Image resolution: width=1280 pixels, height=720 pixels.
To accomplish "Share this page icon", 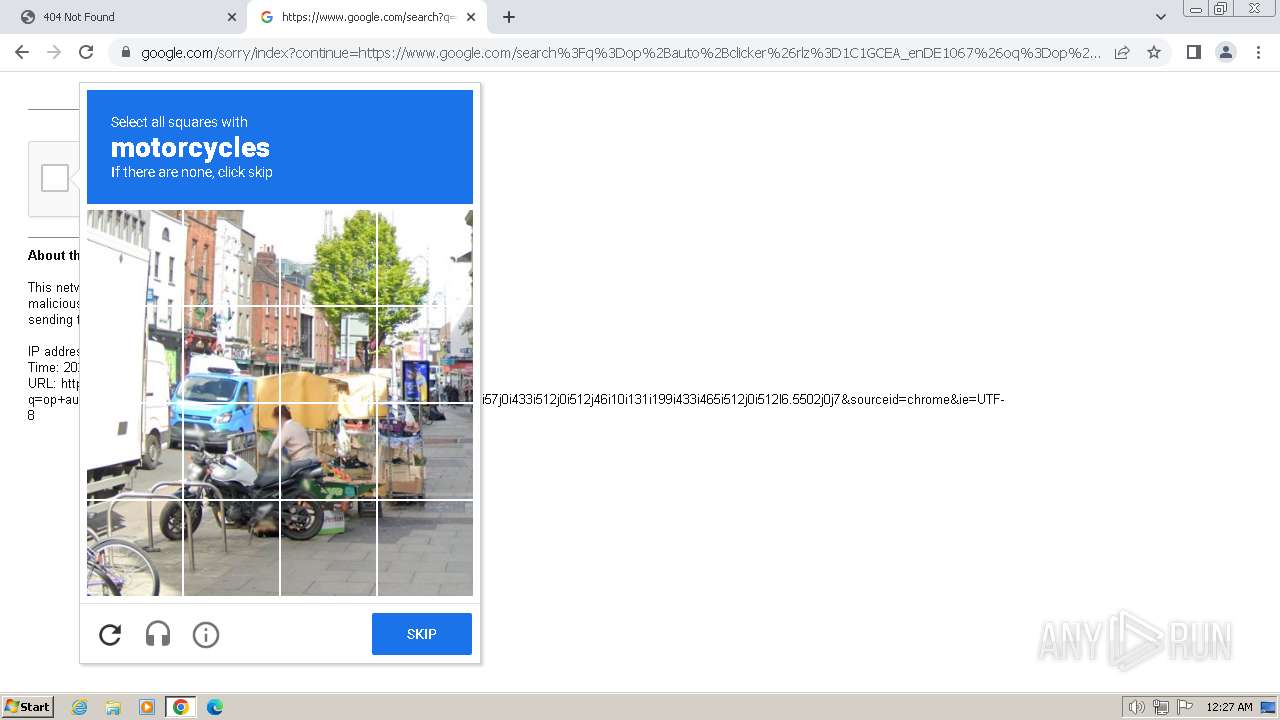I will coord(1122,52).
